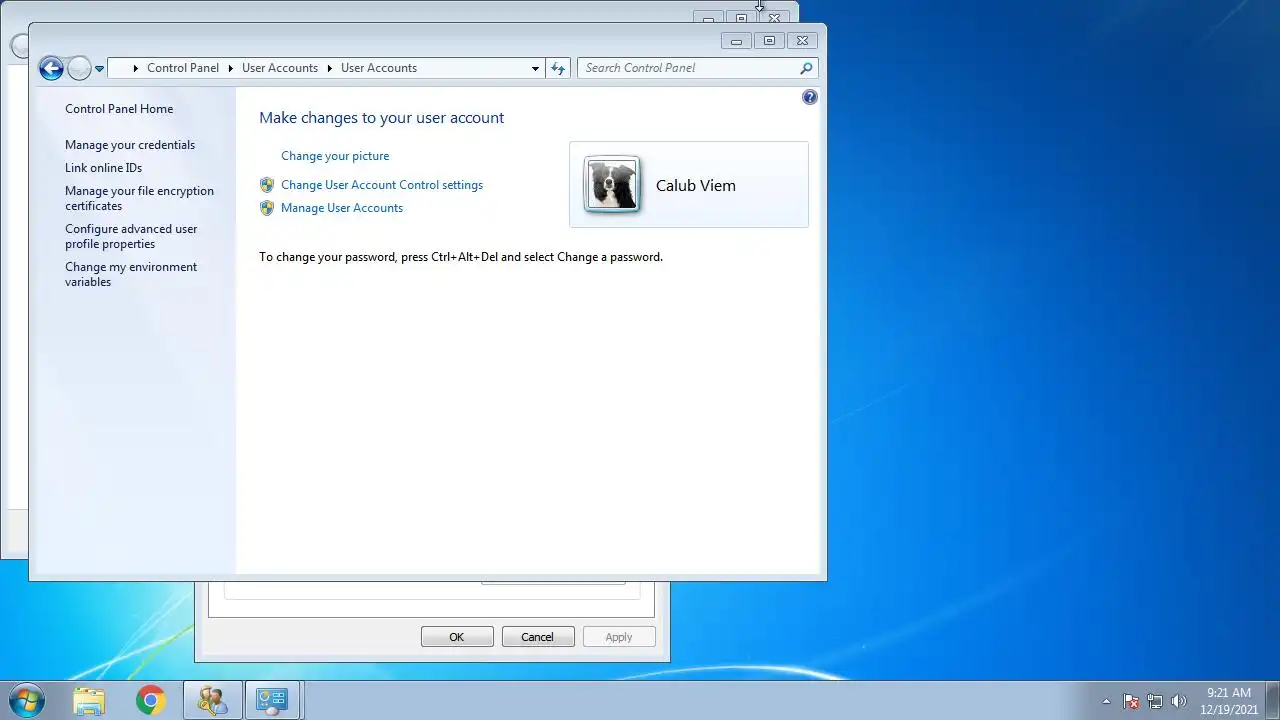Open the blue Help question mark icon

810,97
